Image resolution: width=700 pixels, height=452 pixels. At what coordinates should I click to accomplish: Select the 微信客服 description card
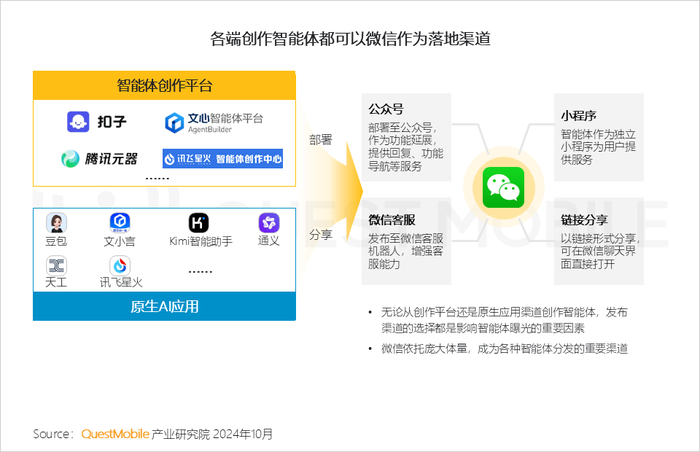pyautogui.click(x=406, y=241)
